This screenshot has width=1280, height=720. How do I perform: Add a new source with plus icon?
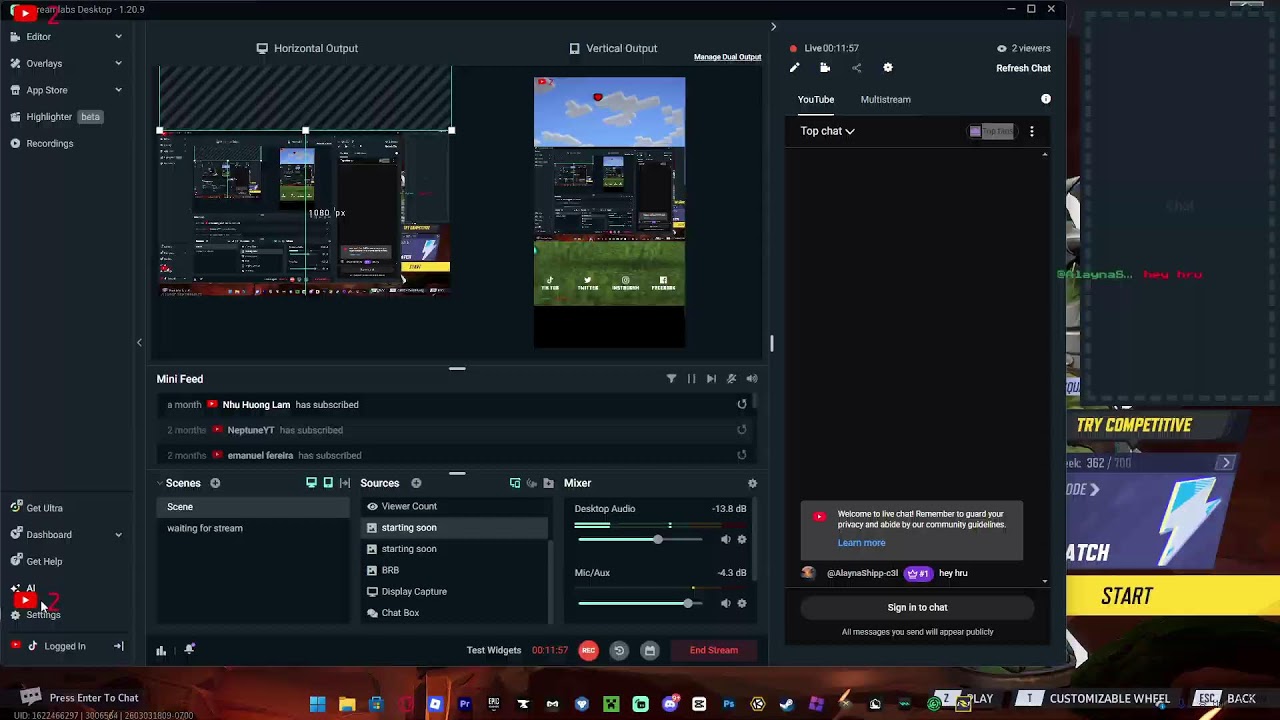(416, 483)
